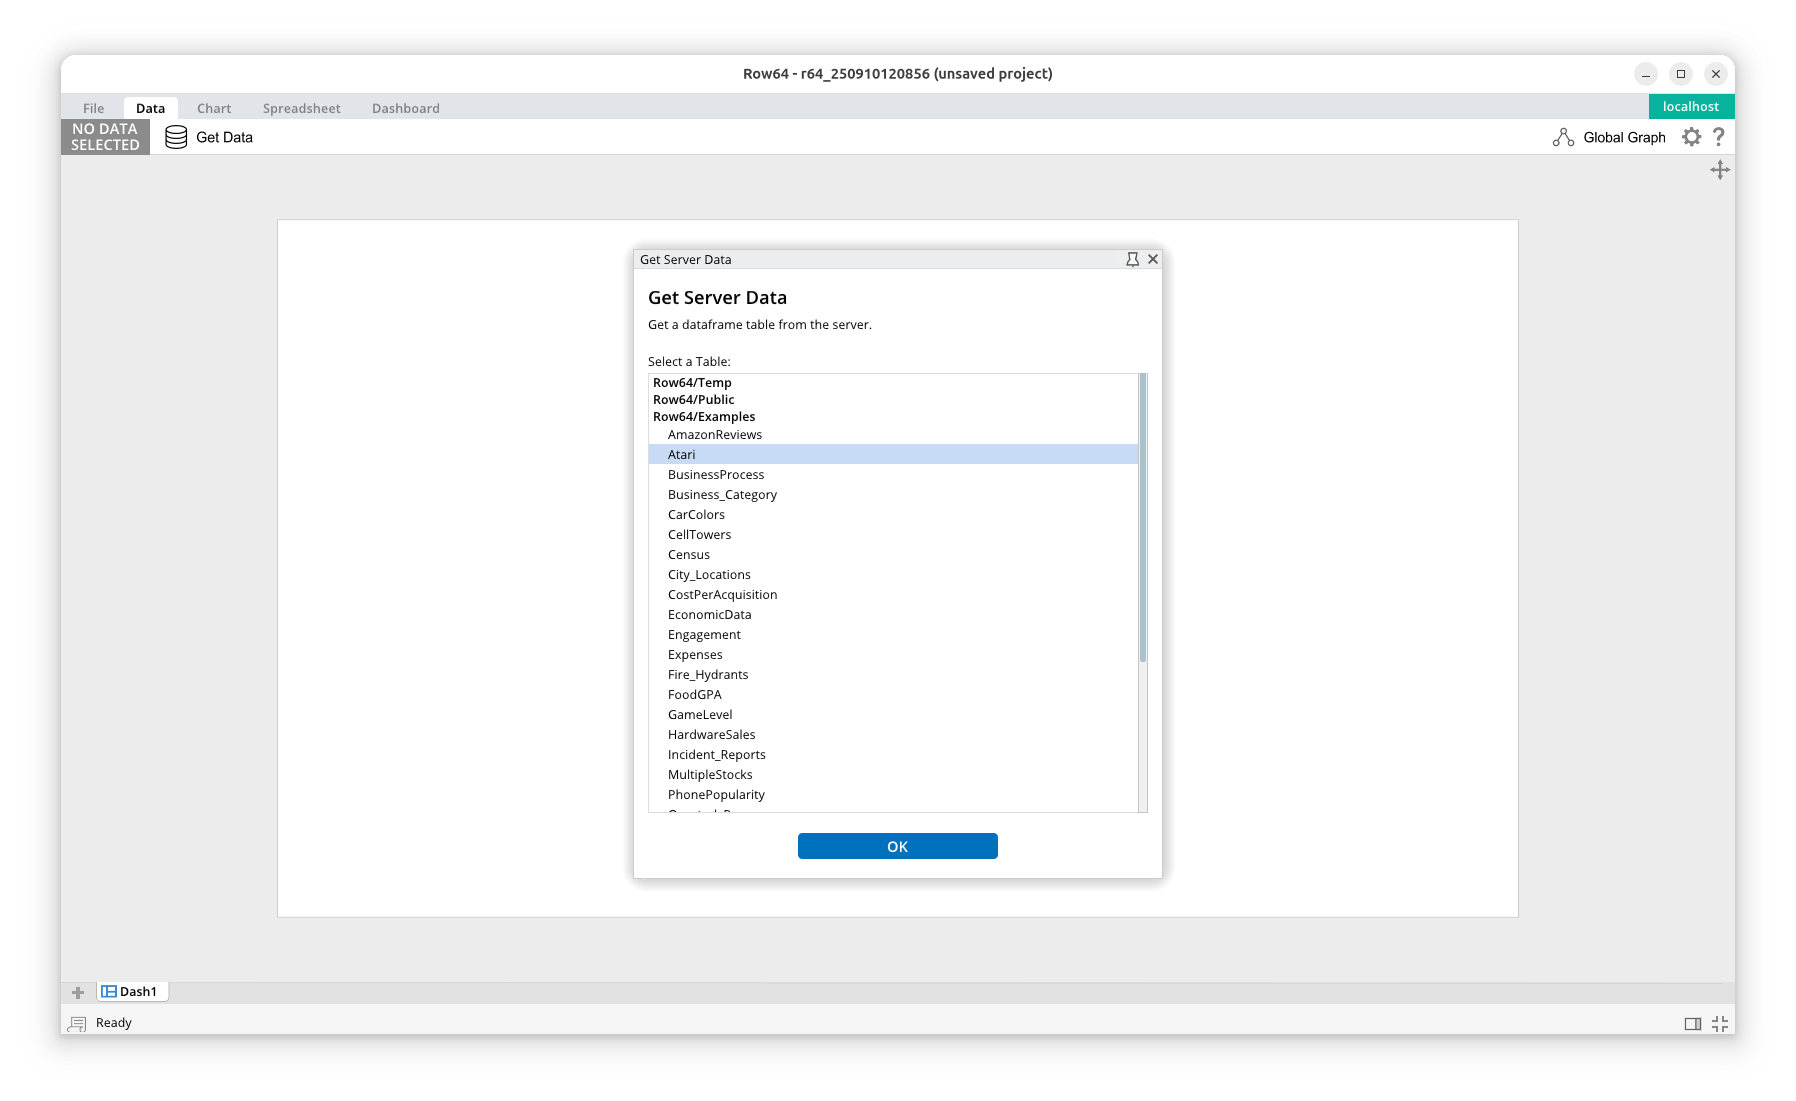
Task: Click the status log icon beside Ready
Action: (77, 1023)
